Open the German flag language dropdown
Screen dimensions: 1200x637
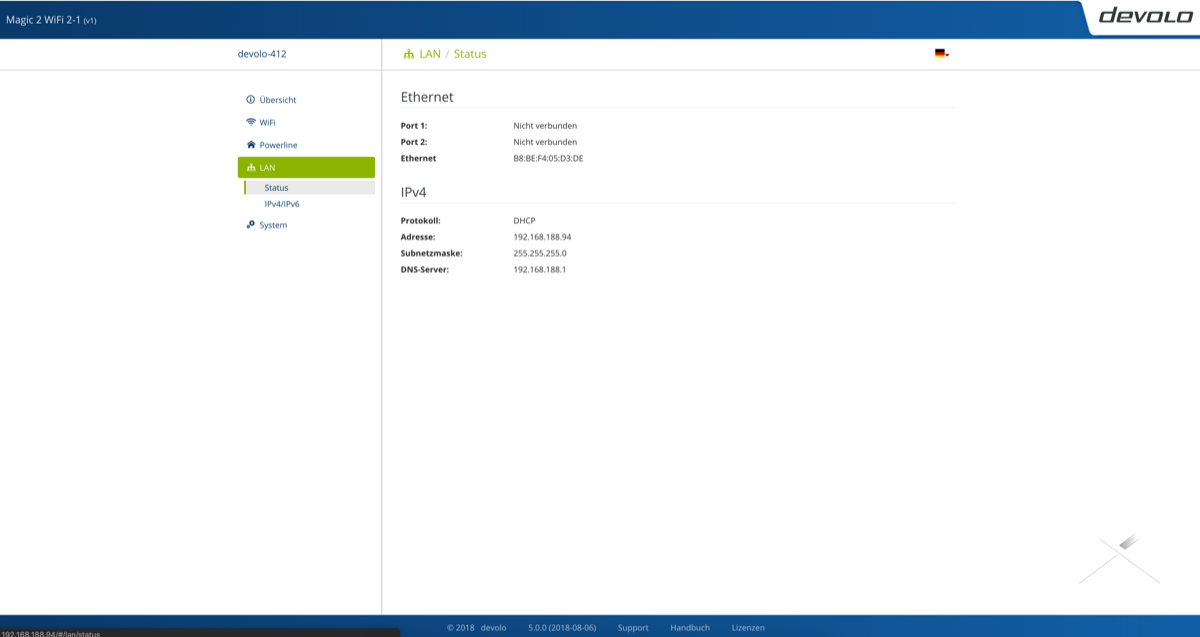click(941, 54)
